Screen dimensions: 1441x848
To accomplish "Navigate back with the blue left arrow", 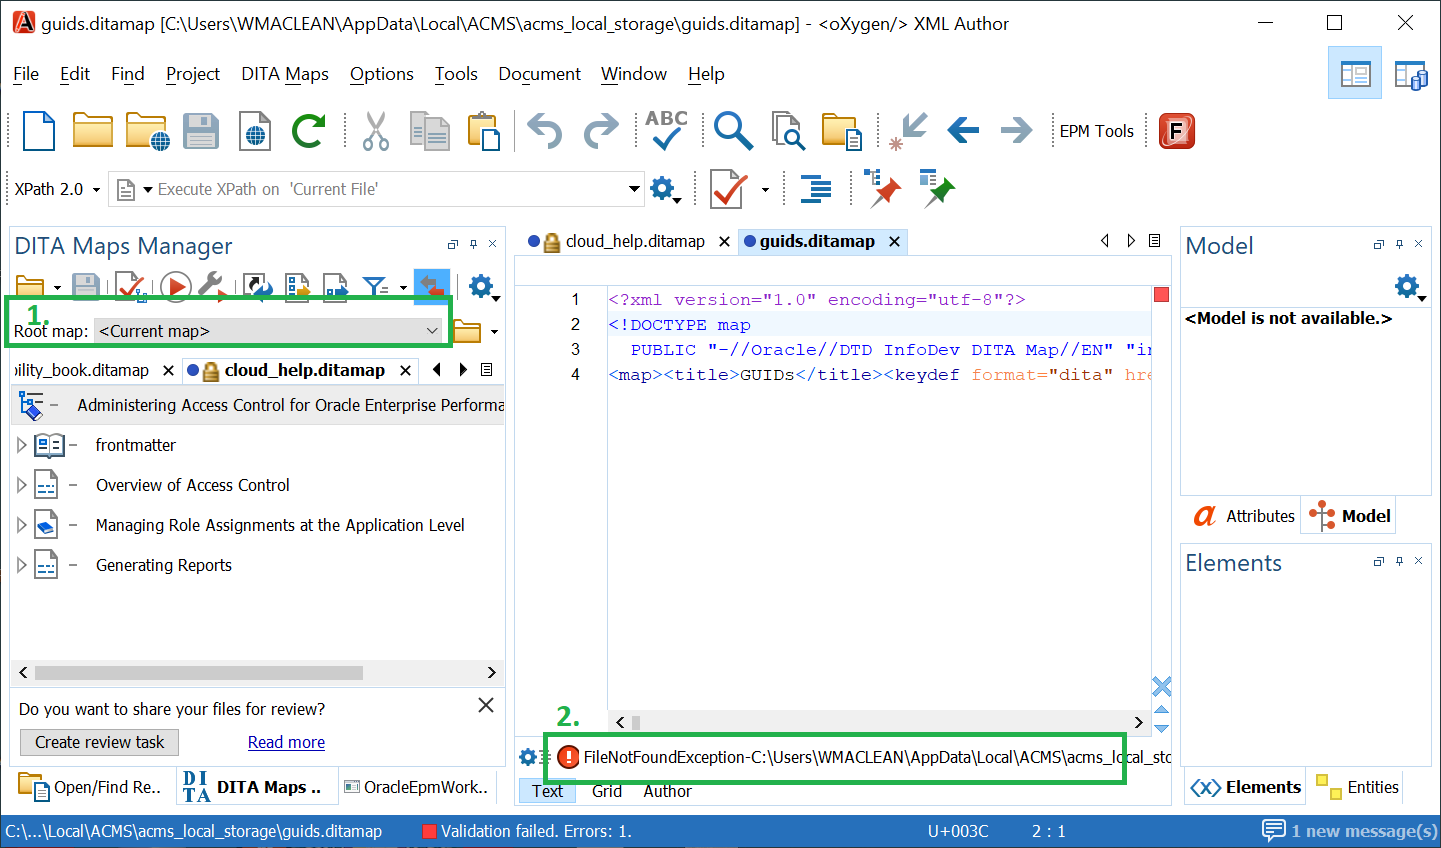I will pyautogui.click(x=963, y=130).
